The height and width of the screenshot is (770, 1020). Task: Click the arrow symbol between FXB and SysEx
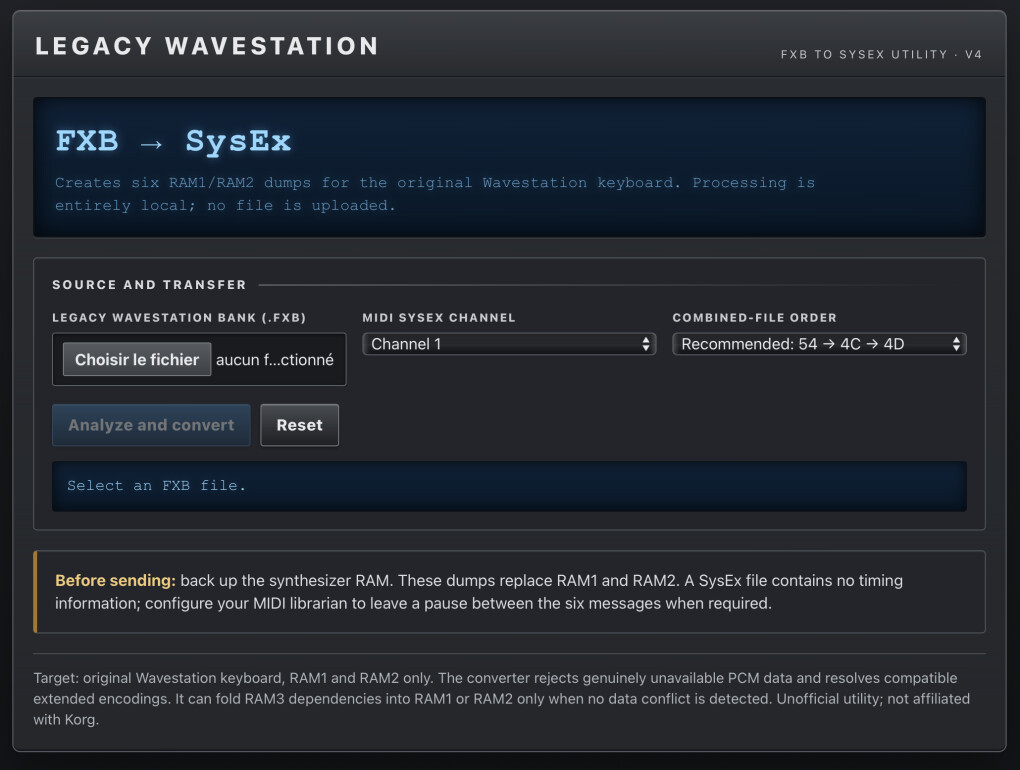pyautogui.click(x=151, y=143)
